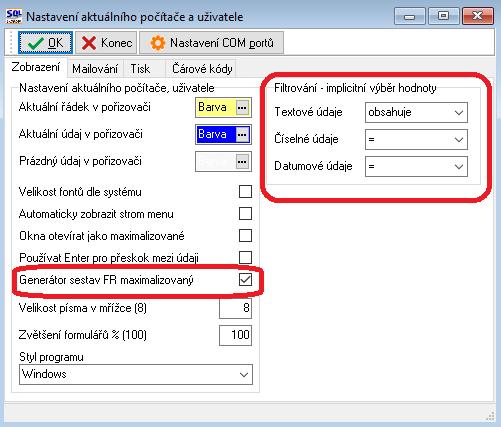Screen dimensions: 501x427
Task: Open the Styl programu Windows dropdown
Action: [136, 374]
